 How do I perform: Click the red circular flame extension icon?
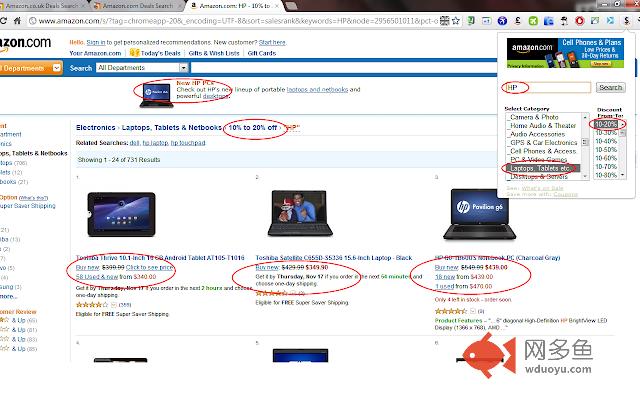click(x=580, y=20)
